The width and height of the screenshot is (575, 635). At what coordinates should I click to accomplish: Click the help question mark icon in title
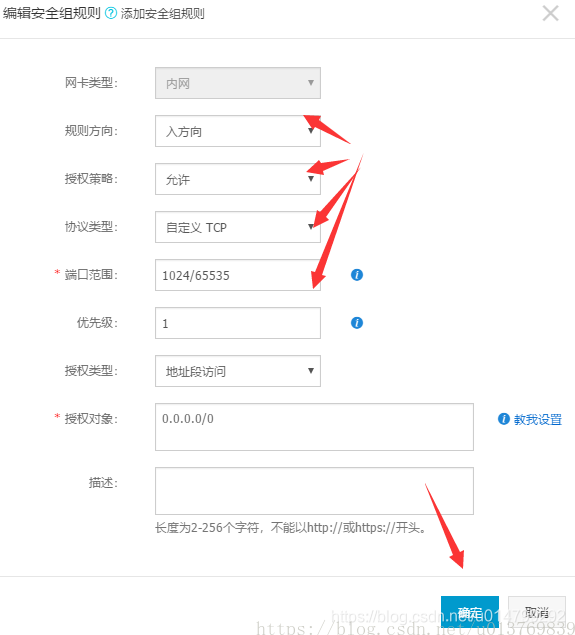pos(111,13)
